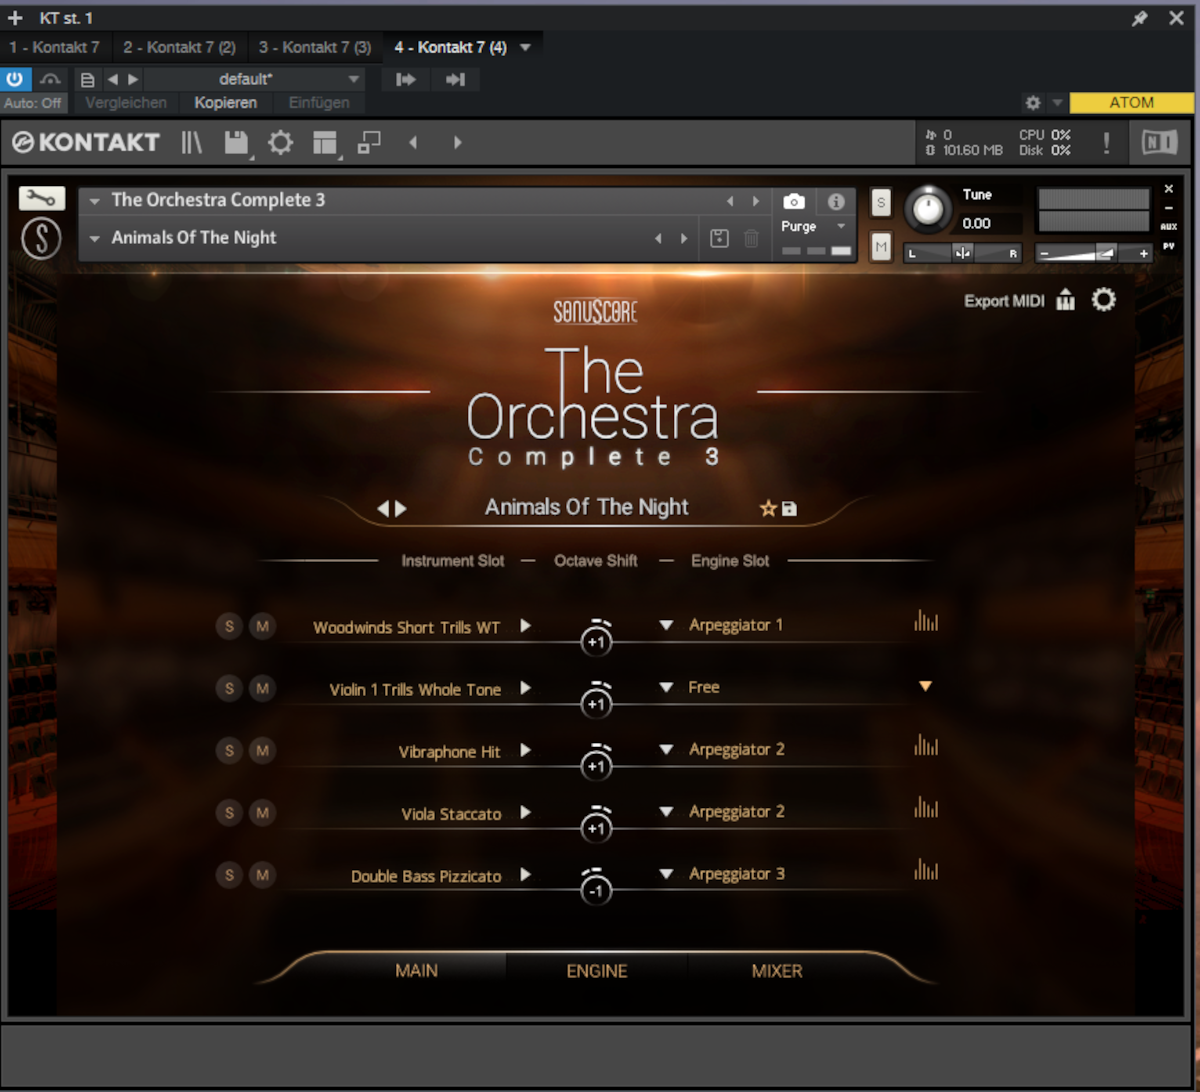The image size is (1200, 1092).
Task: Save the preset using the disk beside star
Action: pyautogui.click(x=789, y=509)
